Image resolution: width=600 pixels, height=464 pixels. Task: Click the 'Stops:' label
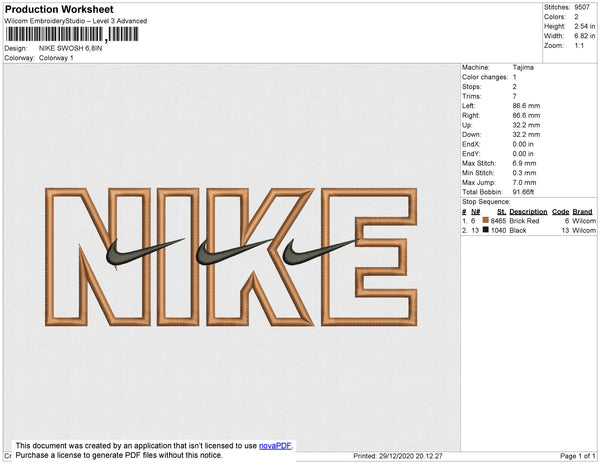click(472, 86)
